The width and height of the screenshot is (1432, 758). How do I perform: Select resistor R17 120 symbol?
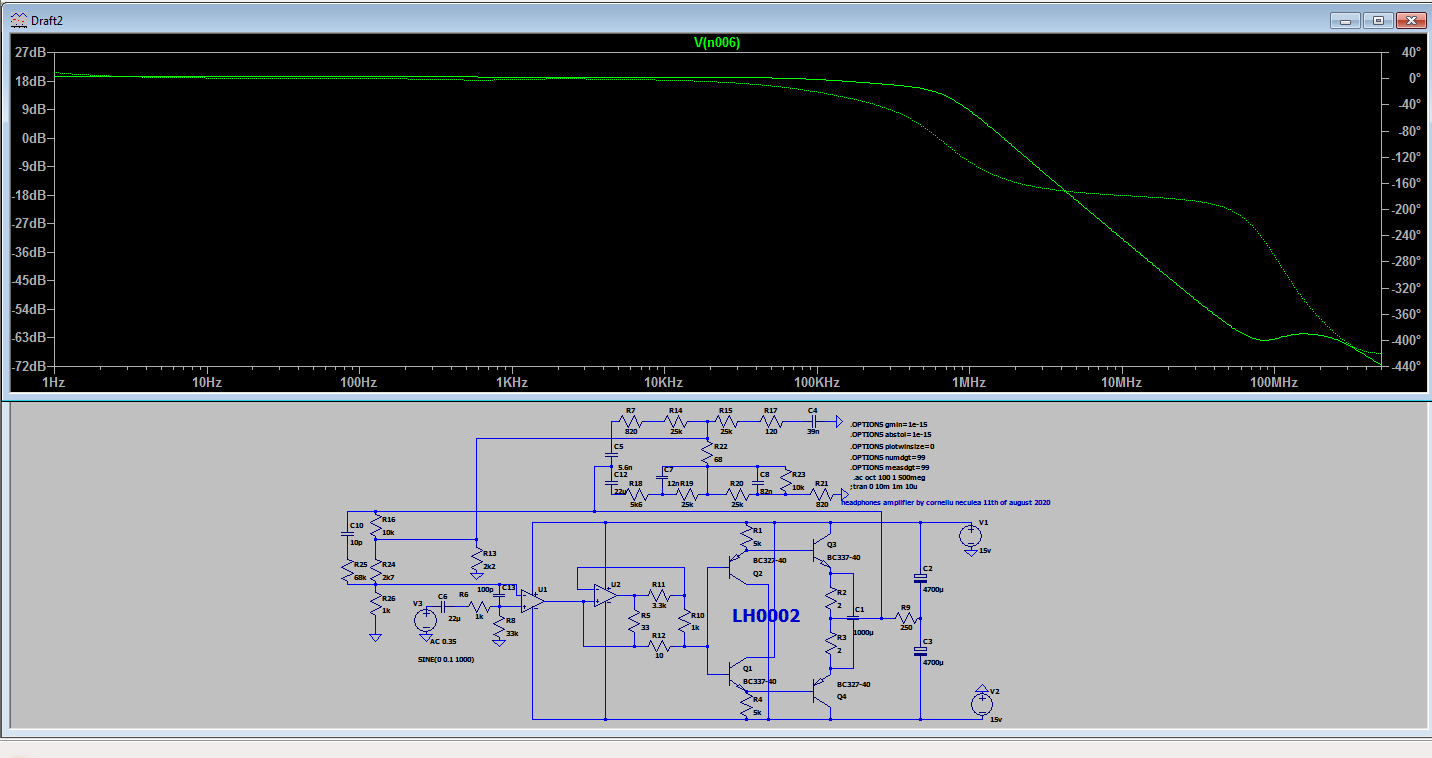point(770,421)
